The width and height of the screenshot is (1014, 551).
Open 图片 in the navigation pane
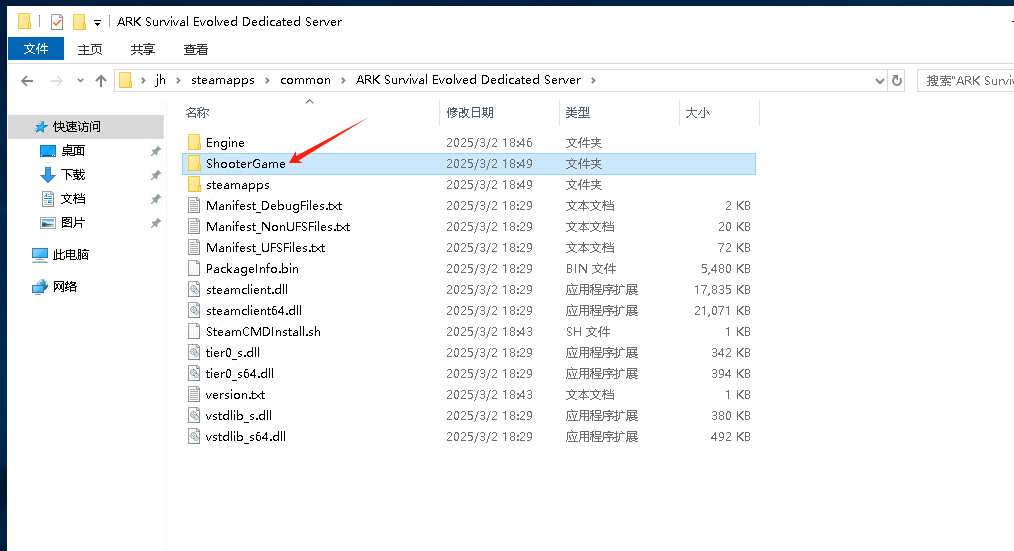click(x=72, y=222)
